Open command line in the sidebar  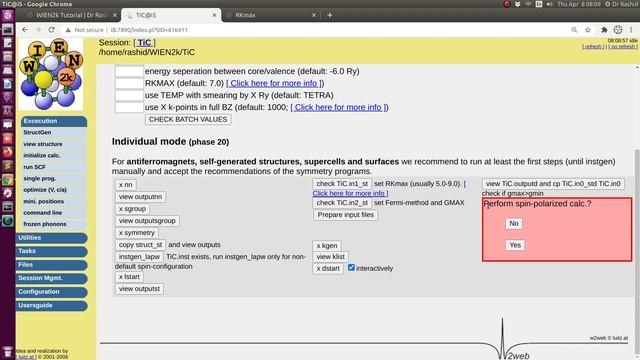[42, 213]
